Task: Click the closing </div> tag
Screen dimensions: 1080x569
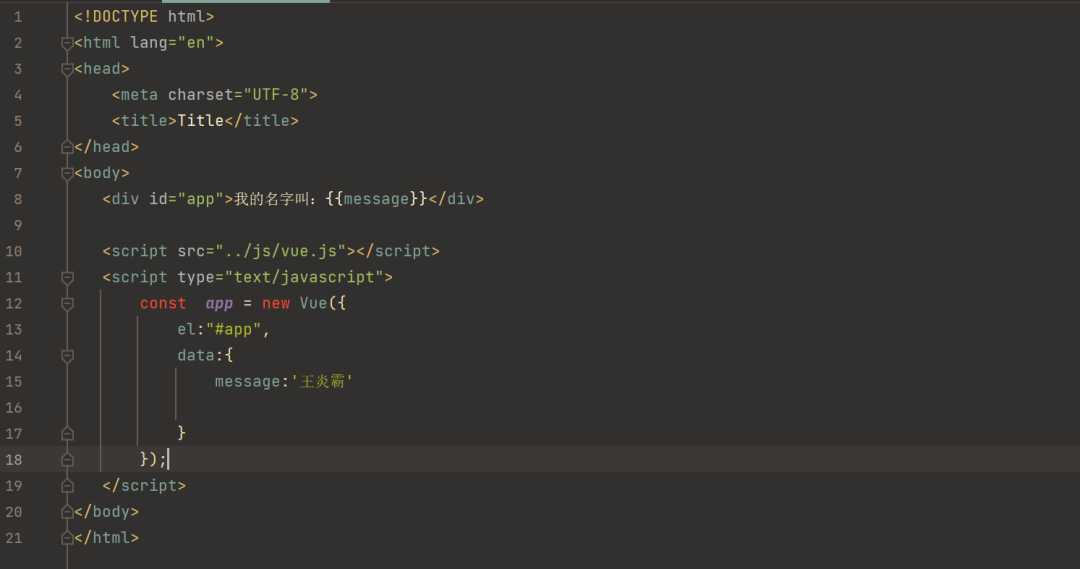Action: pyautogui.click(x=456, y=199)
